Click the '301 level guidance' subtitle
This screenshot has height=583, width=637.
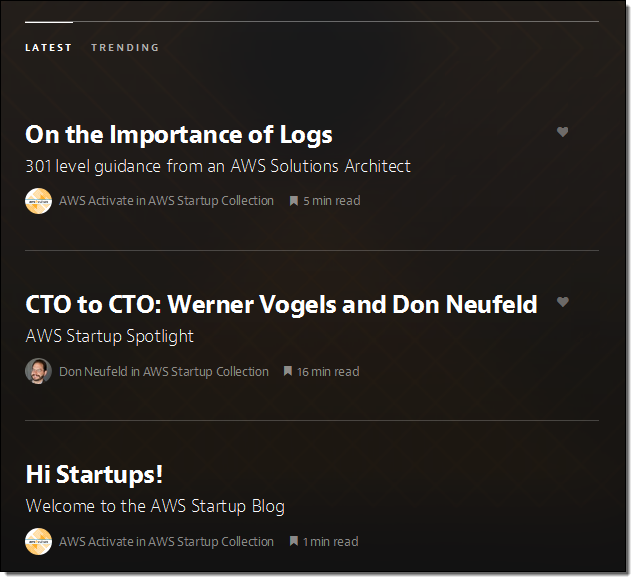pos(217,166)
